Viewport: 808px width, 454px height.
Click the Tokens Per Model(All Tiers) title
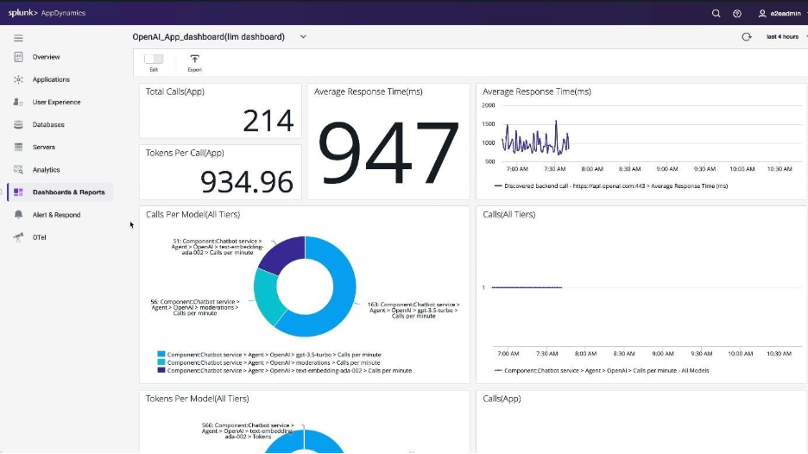pos(197,398)
